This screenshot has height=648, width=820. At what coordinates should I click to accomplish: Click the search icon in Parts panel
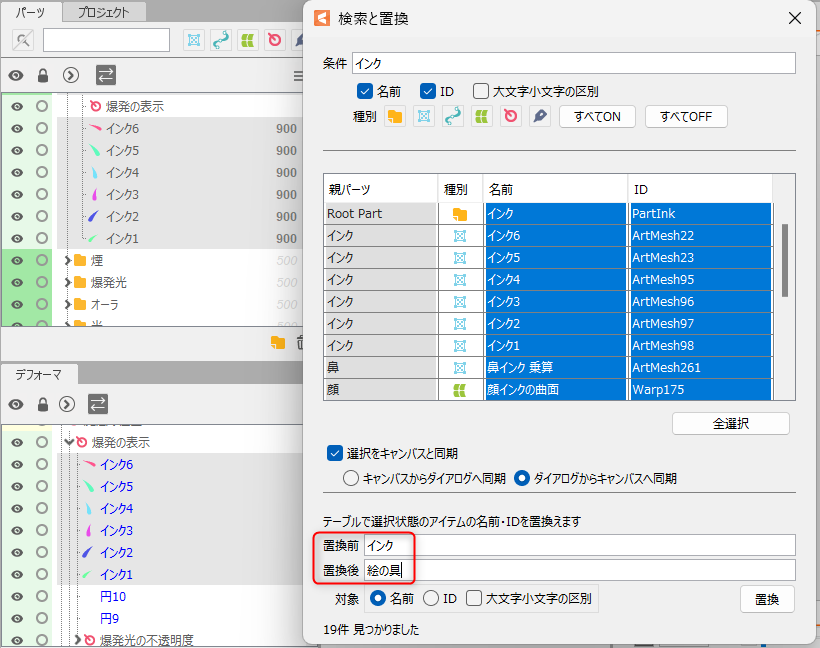point(22,40)
